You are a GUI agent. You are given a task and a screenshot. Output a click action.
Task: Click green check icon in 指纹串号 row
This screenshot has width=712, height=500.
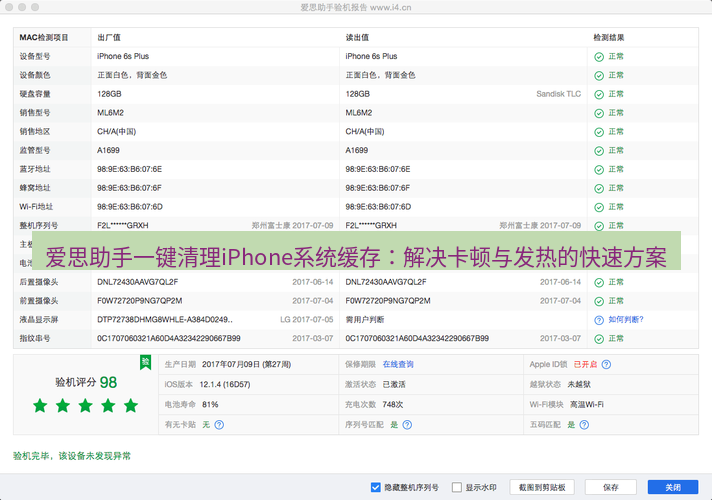[599, 339]
